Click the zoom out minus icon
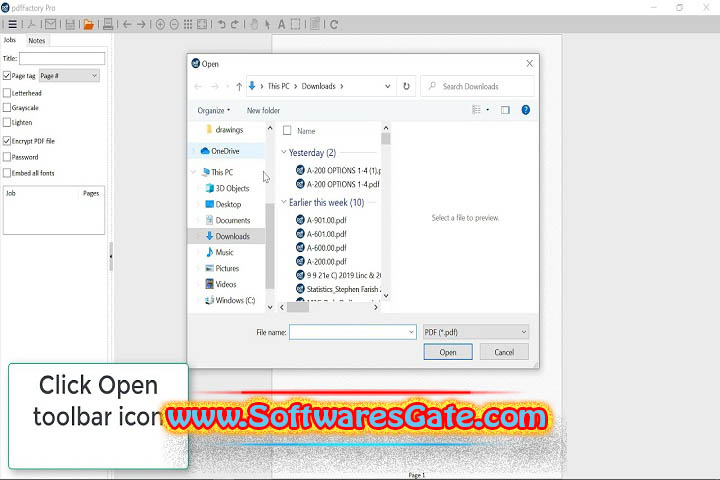Image resolution: width=720 pixels, height=480 pixels. point(174,24)
